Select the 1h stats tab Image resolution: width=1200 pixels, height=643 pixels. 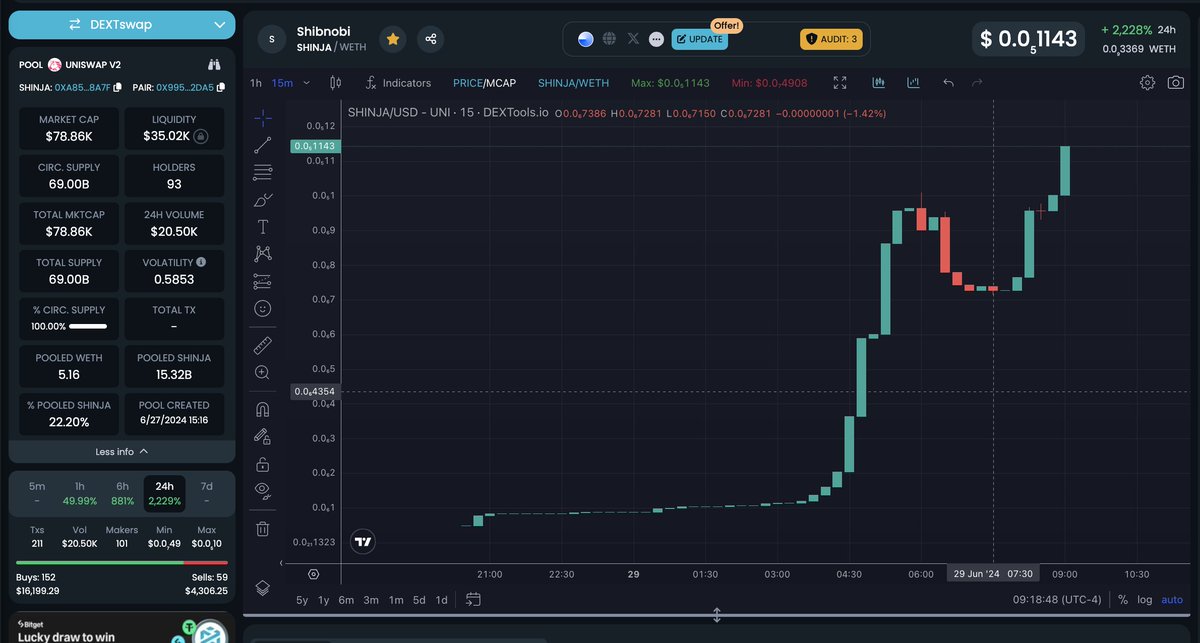[x=79, y=493]
